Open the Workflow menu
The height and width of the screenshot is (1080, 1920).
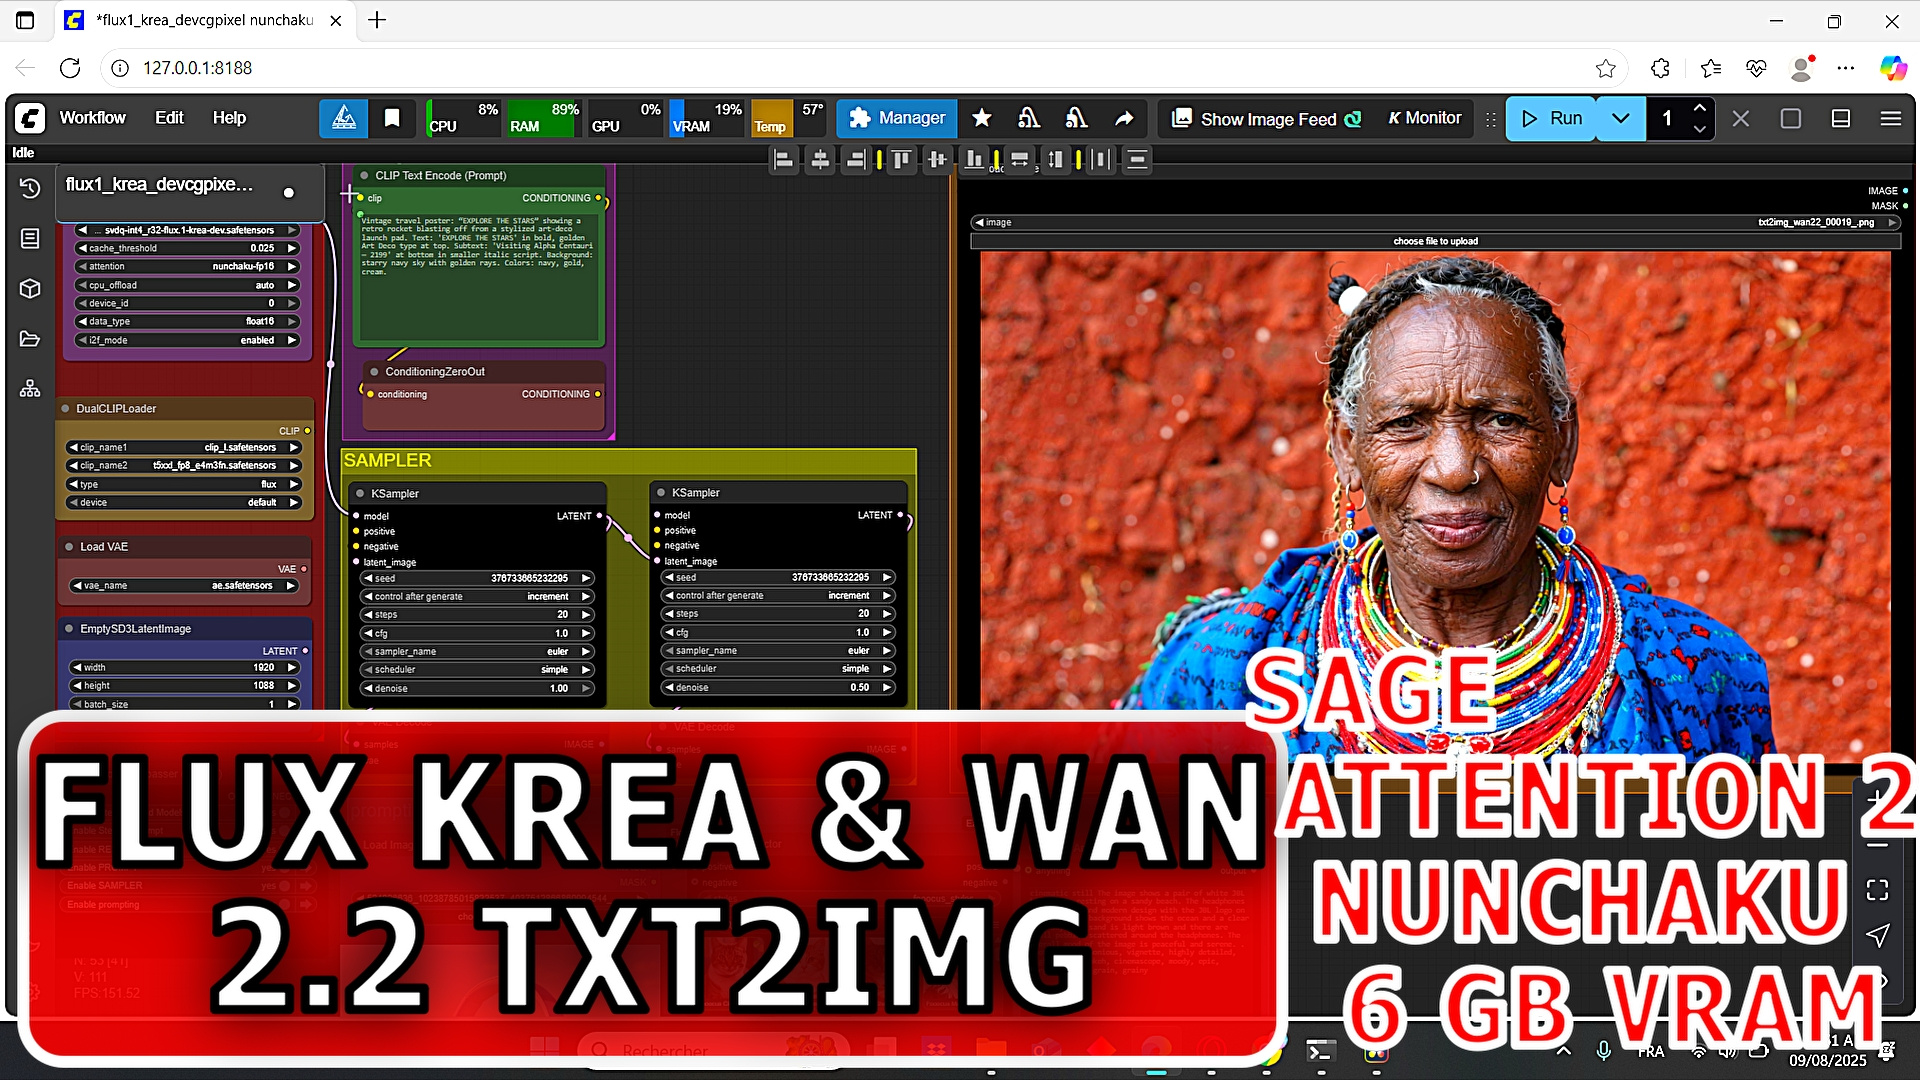coord(92,118)
